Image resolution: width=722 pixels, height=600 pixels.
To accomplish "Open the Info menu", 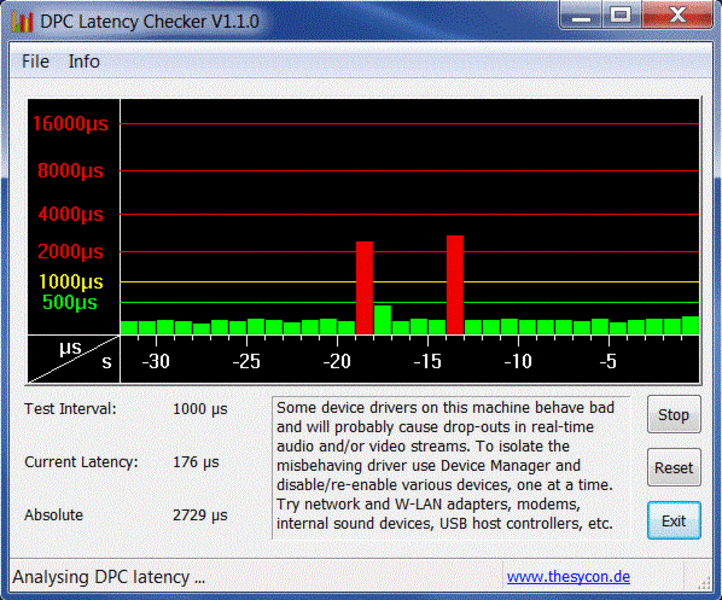I will [x=84, y=61].
